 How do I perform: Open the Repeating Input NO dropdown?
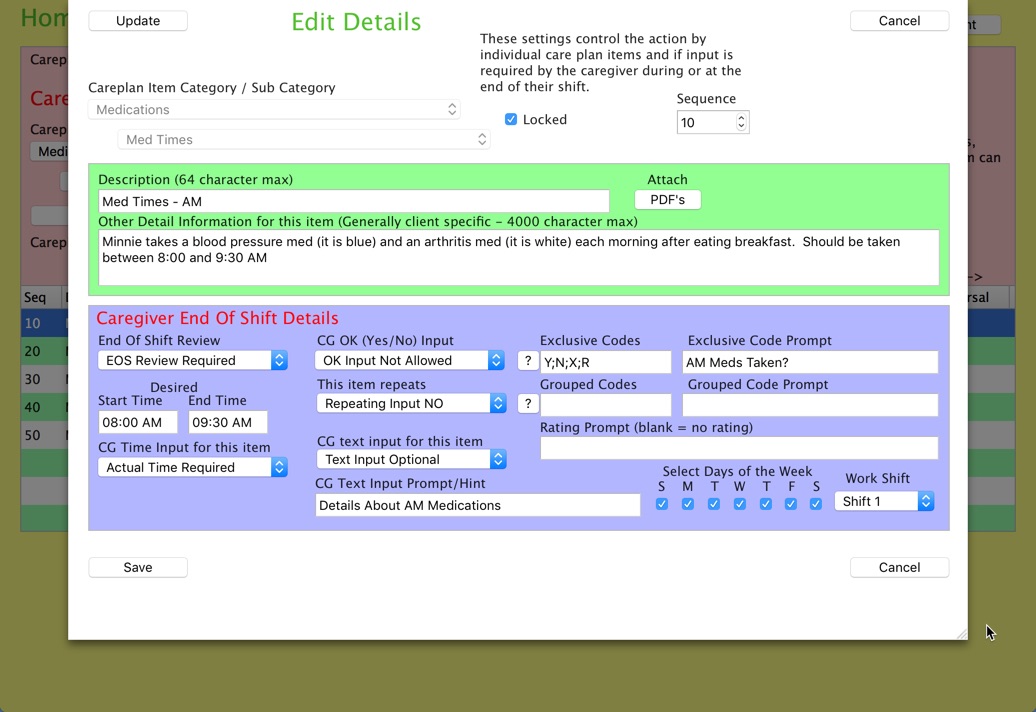[x=411, y=403]
